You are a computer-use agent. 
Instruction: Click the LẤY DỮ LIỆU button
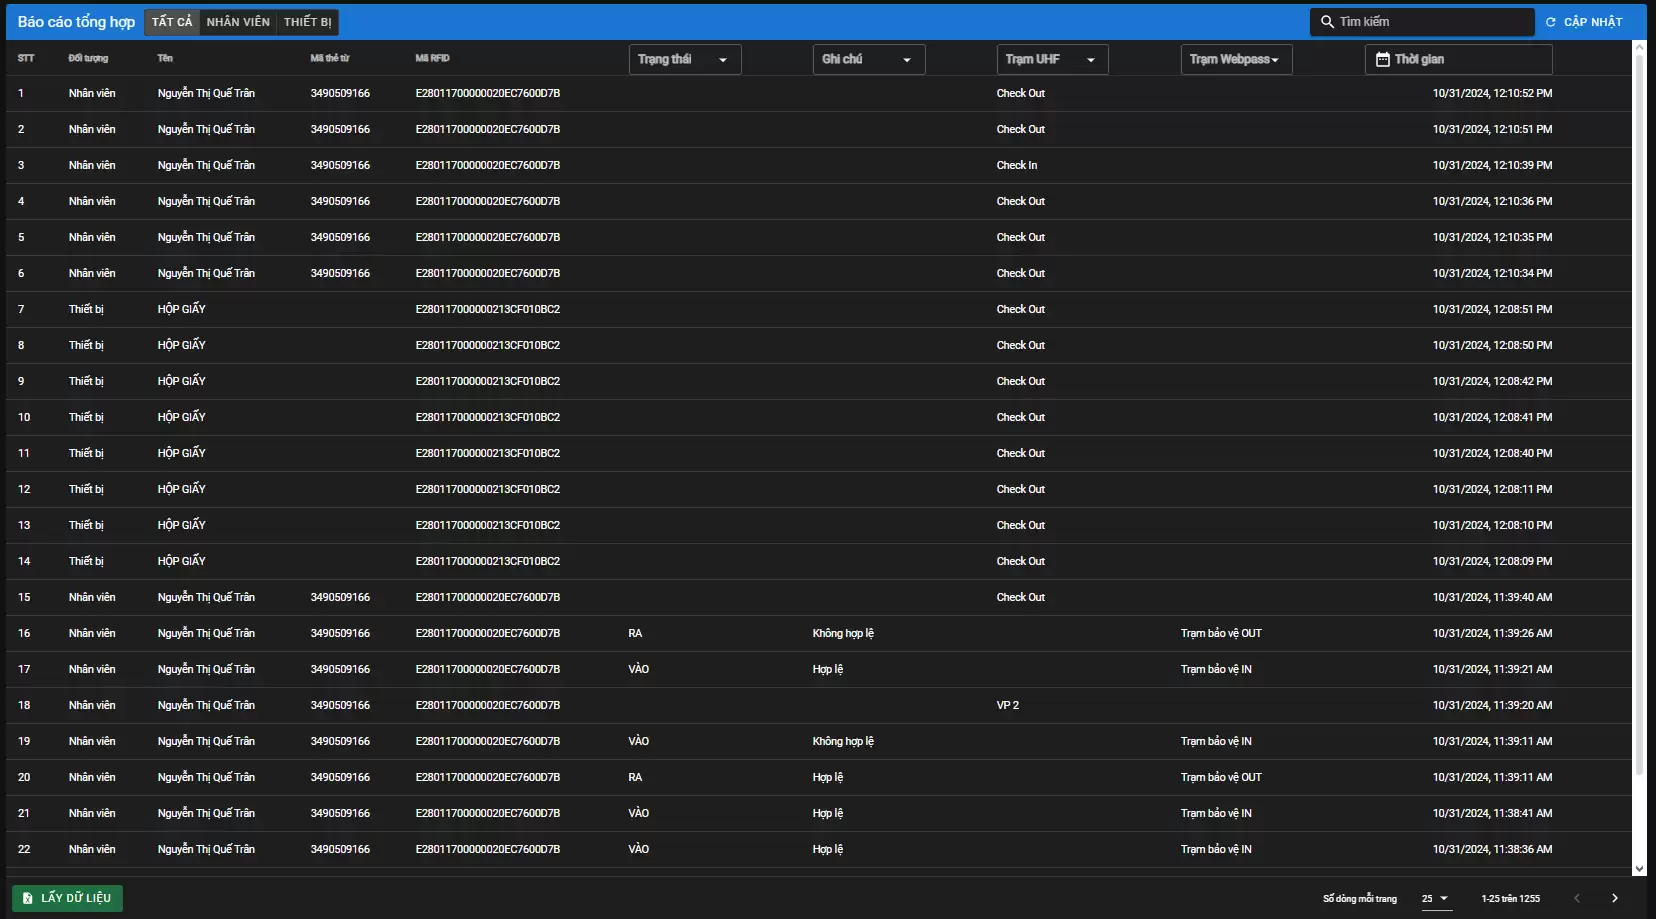tap(67, 898)
